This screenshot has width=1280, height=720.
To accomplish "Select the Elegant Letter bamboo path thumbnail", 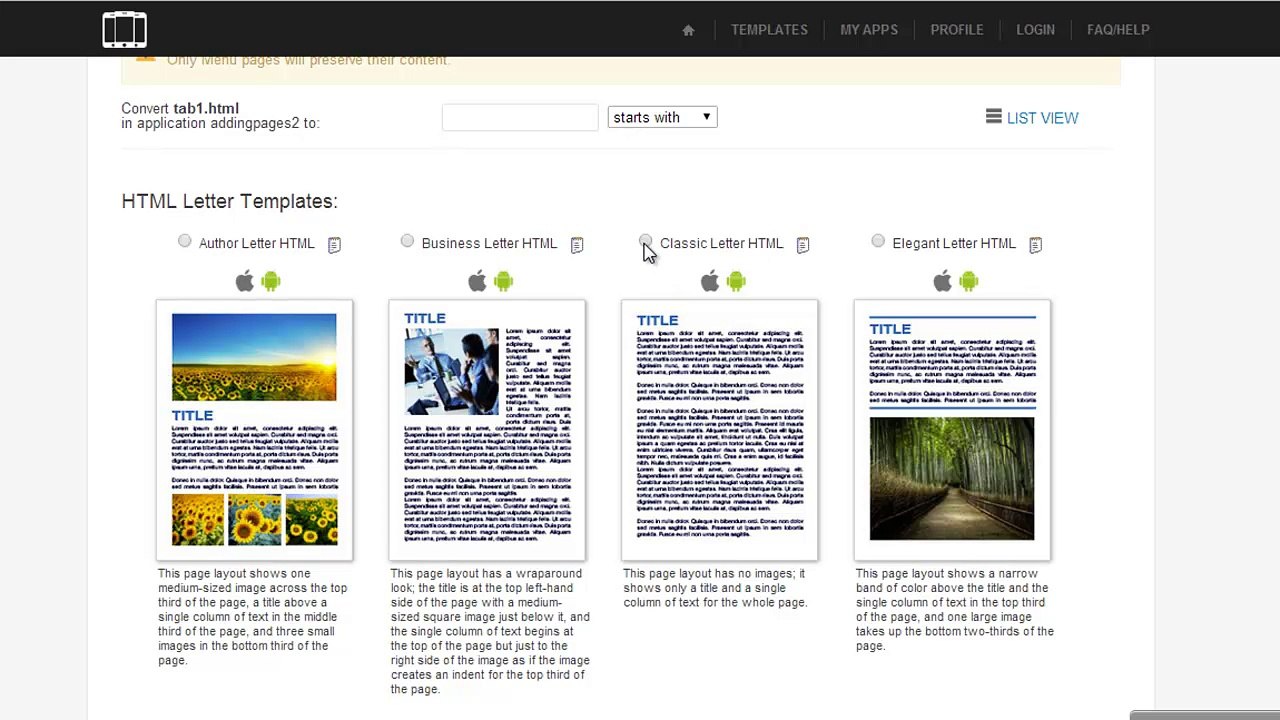I will [952, 430].
